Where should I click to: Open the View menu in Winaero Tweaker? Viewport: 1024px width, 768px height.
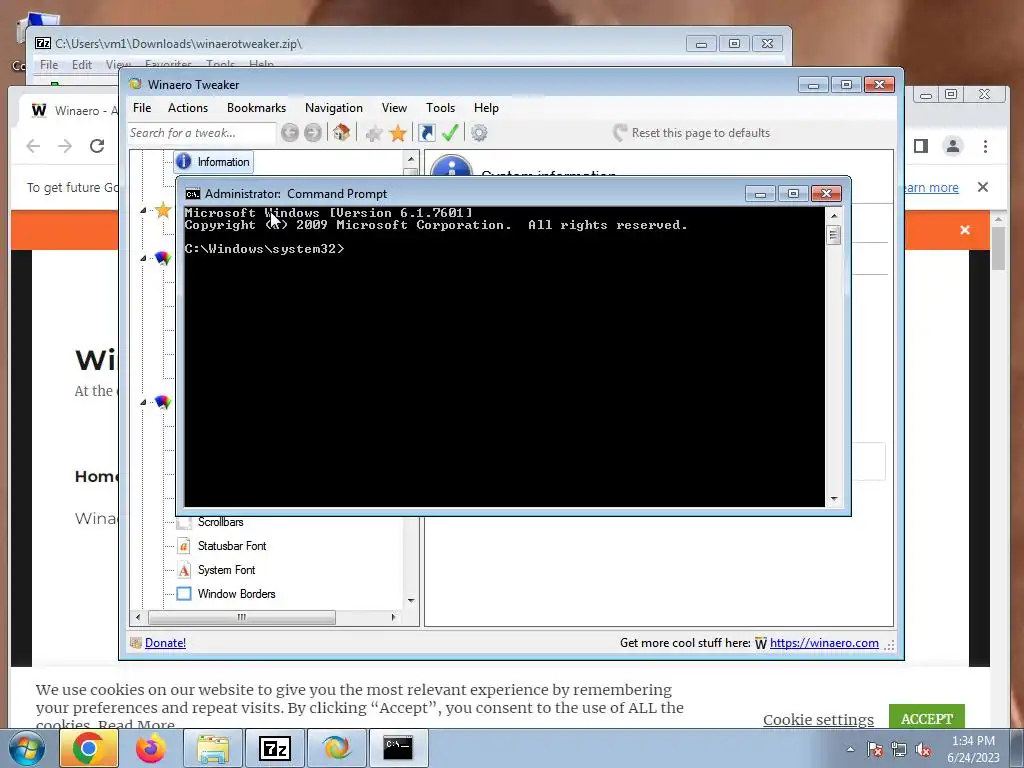(x=394, y=108)
